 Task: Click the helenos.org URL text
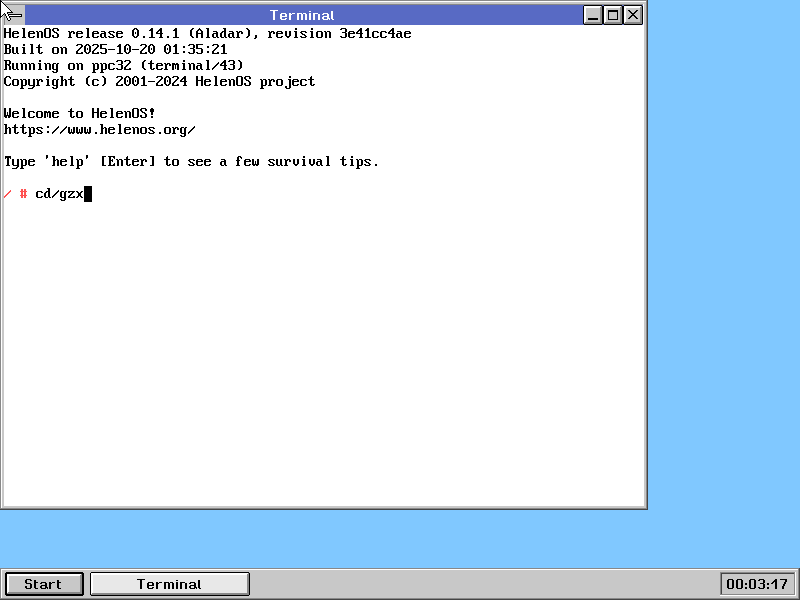click(99, 130)
